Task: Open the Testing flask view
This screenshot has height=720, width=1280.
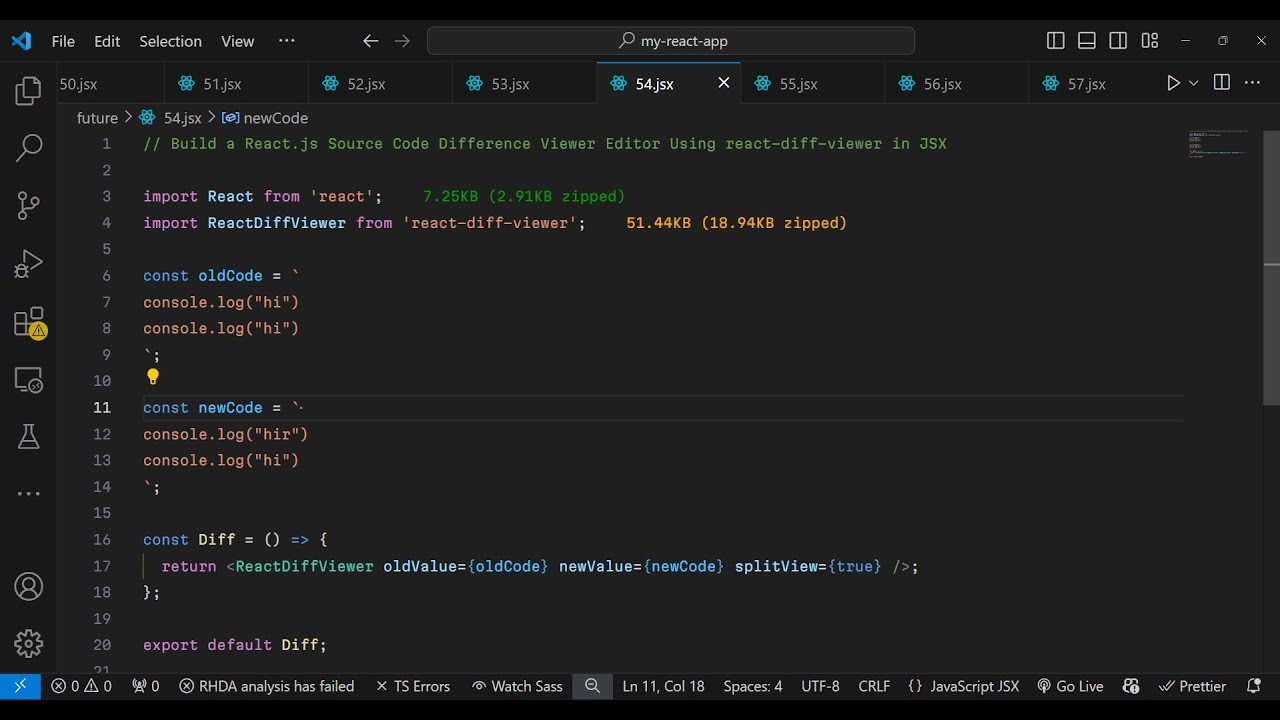Action: click(x=28, y=436)
